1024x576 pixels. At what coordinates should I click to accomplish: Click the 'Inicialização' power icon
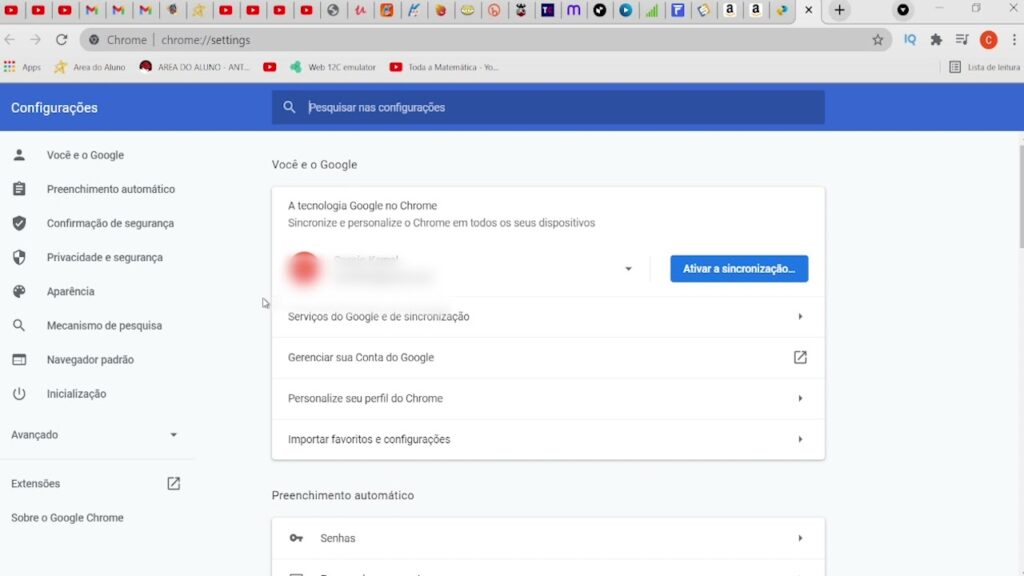pos(19,394)
